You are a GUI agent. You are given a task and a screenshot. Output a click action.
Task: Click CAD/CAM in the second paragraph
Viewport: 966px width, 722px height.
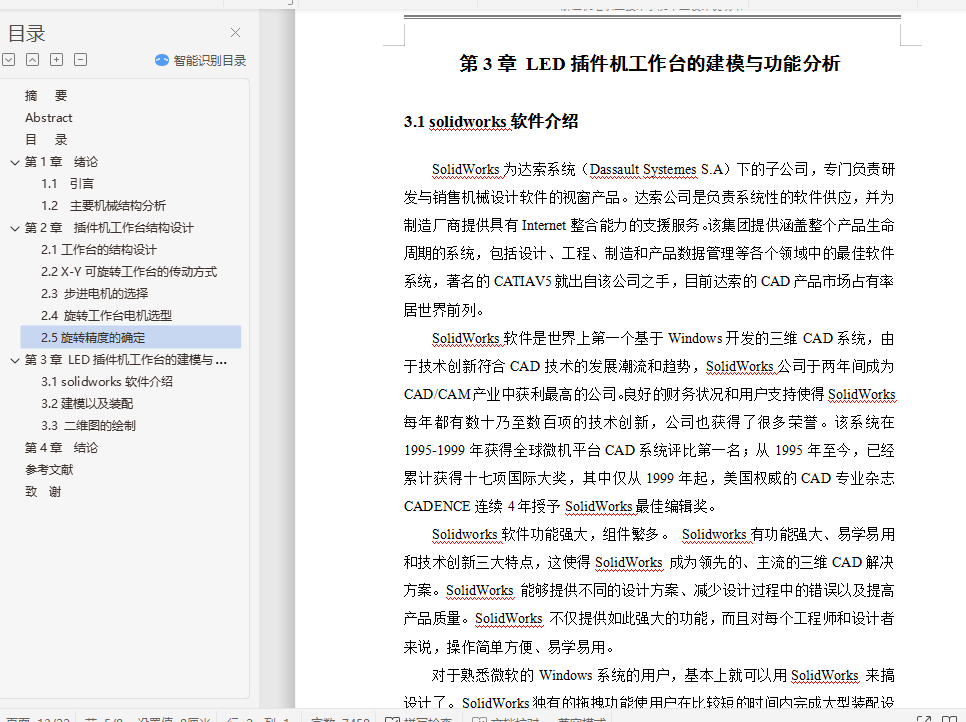click(437, 394)
